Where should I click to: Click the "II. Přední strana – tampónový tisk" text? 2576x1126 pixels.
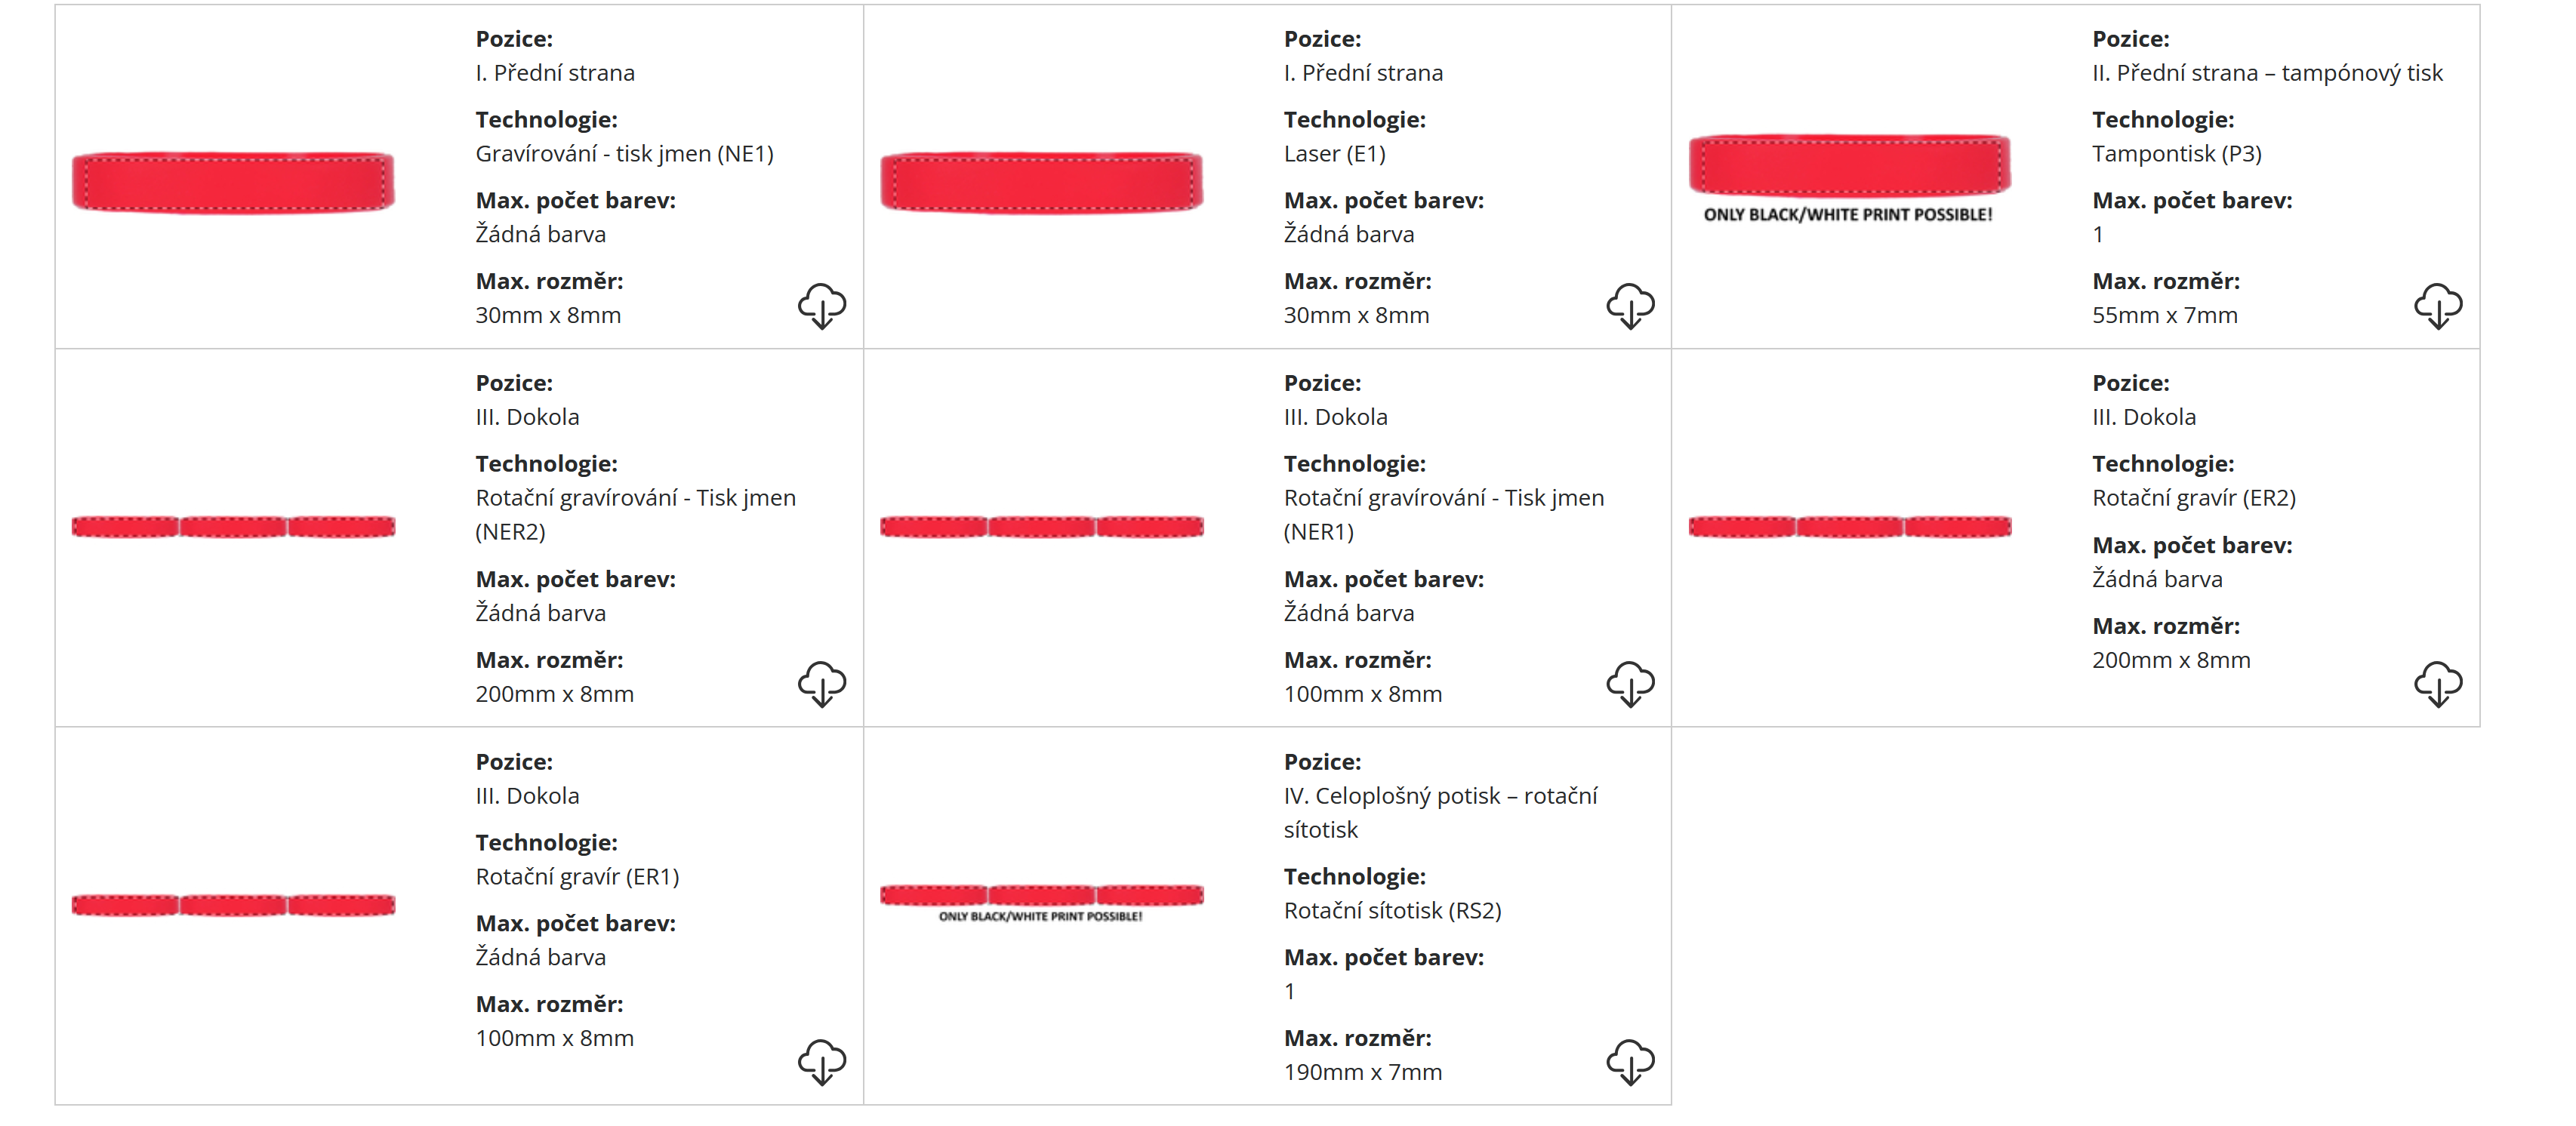[x=2266, y=73]
